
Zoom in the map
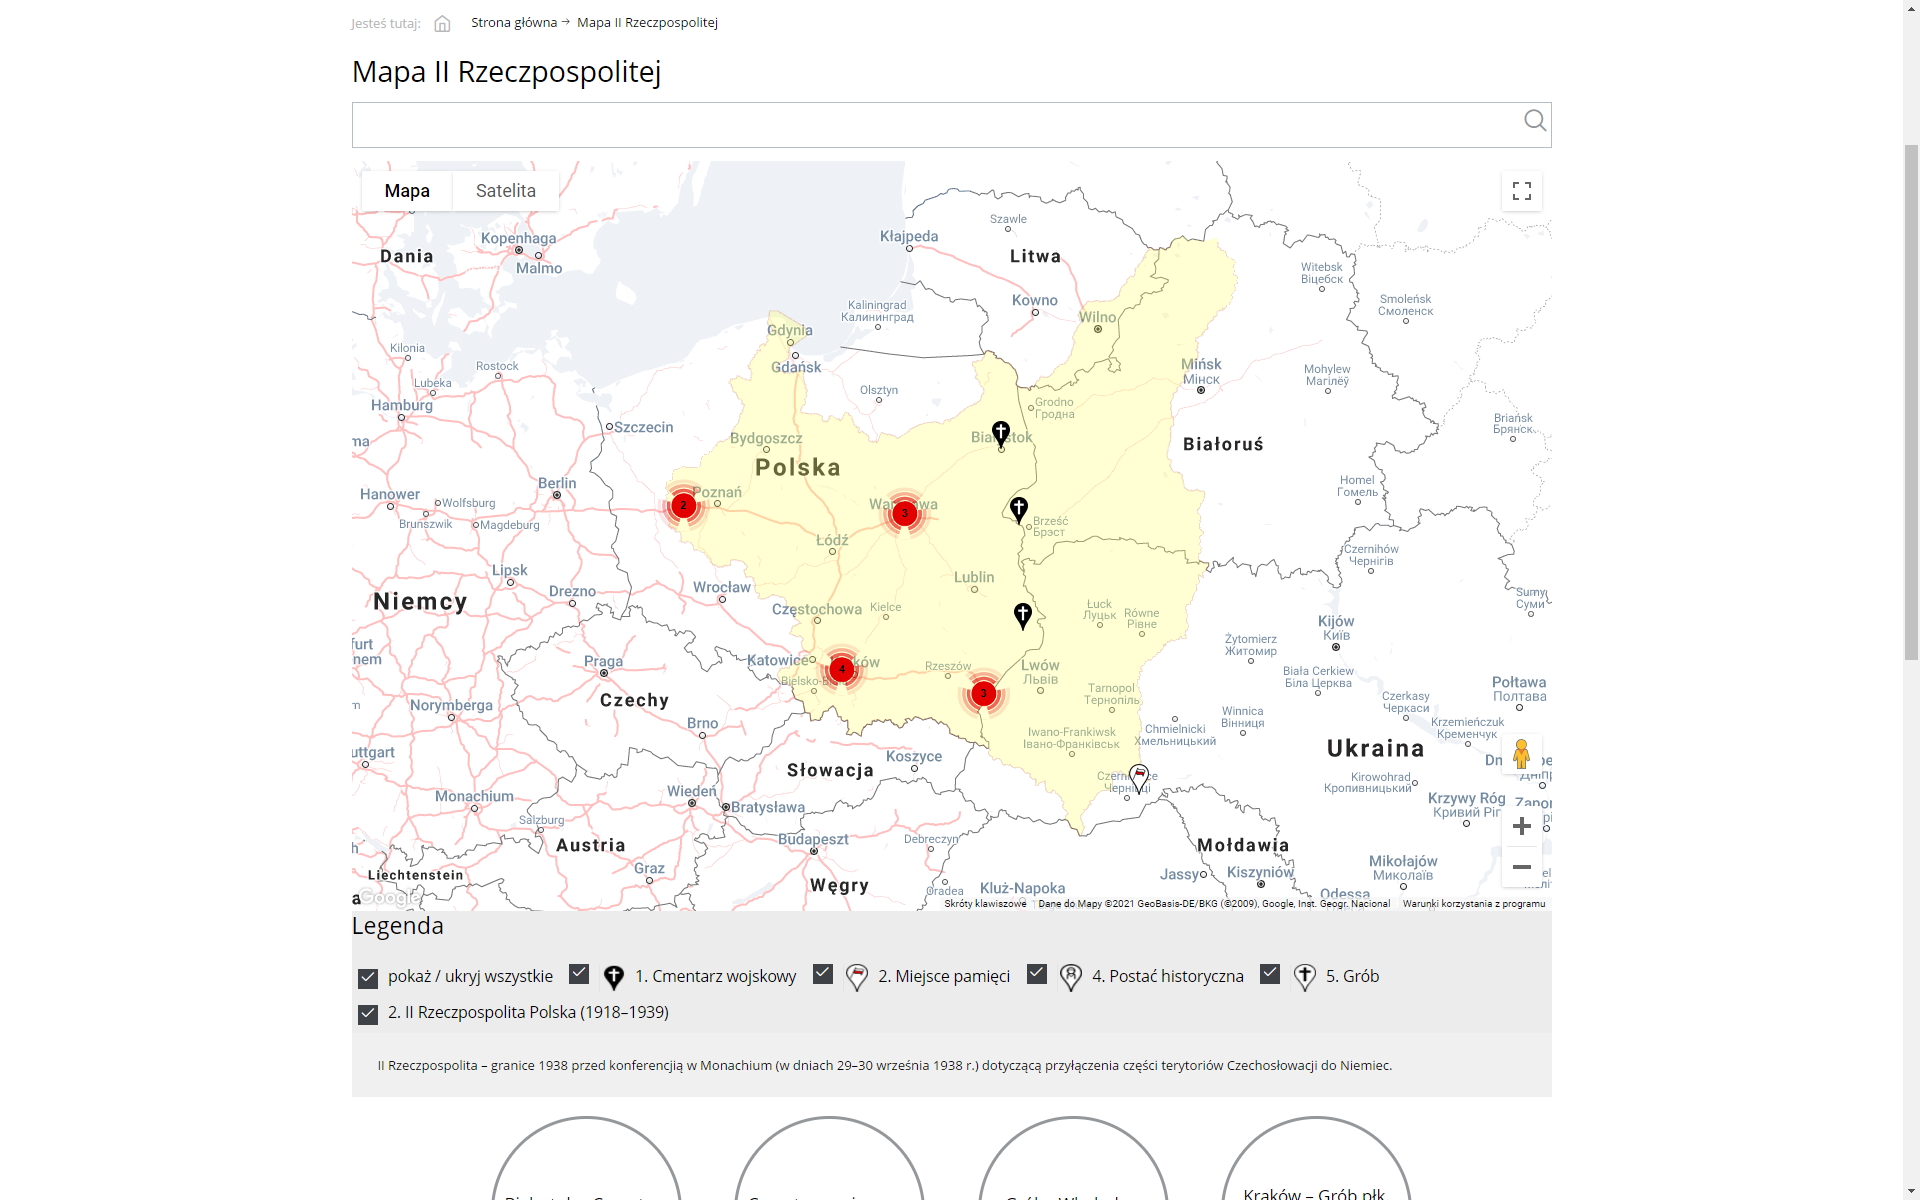(x=1521, y=826)
